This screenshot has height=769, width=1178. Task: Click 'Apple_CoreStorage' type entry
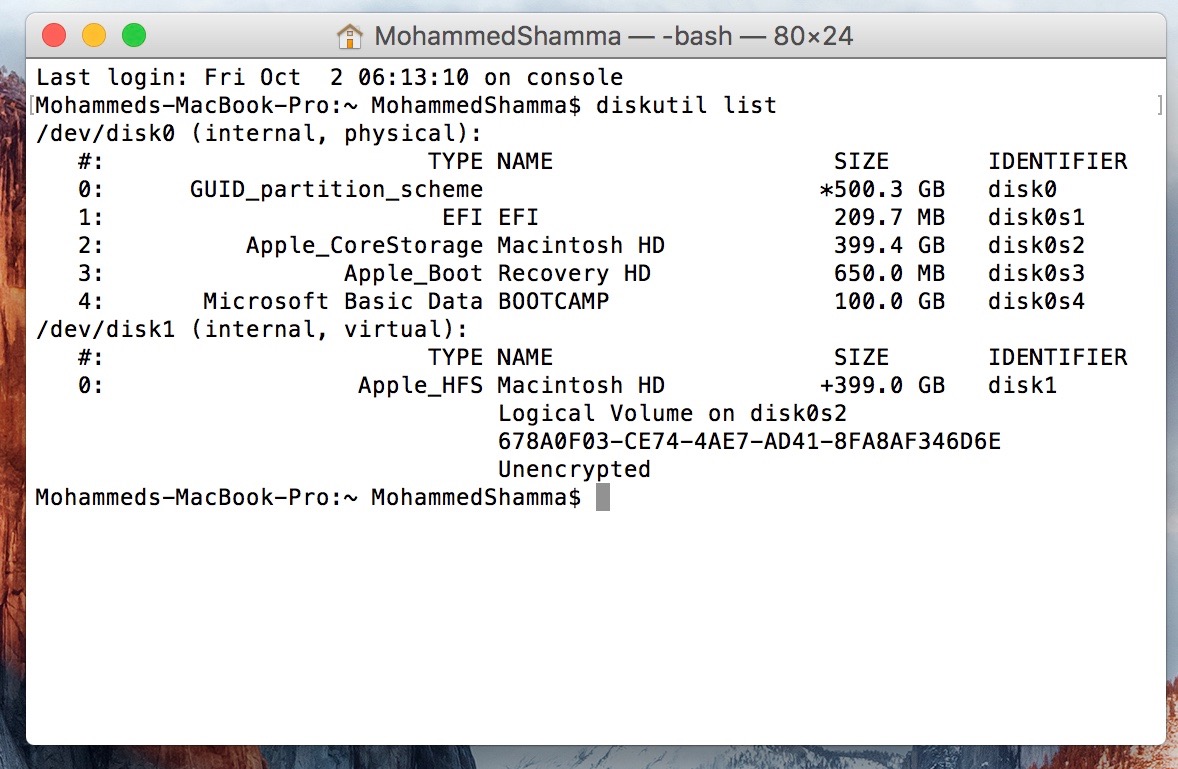click(x=364, y=246)
